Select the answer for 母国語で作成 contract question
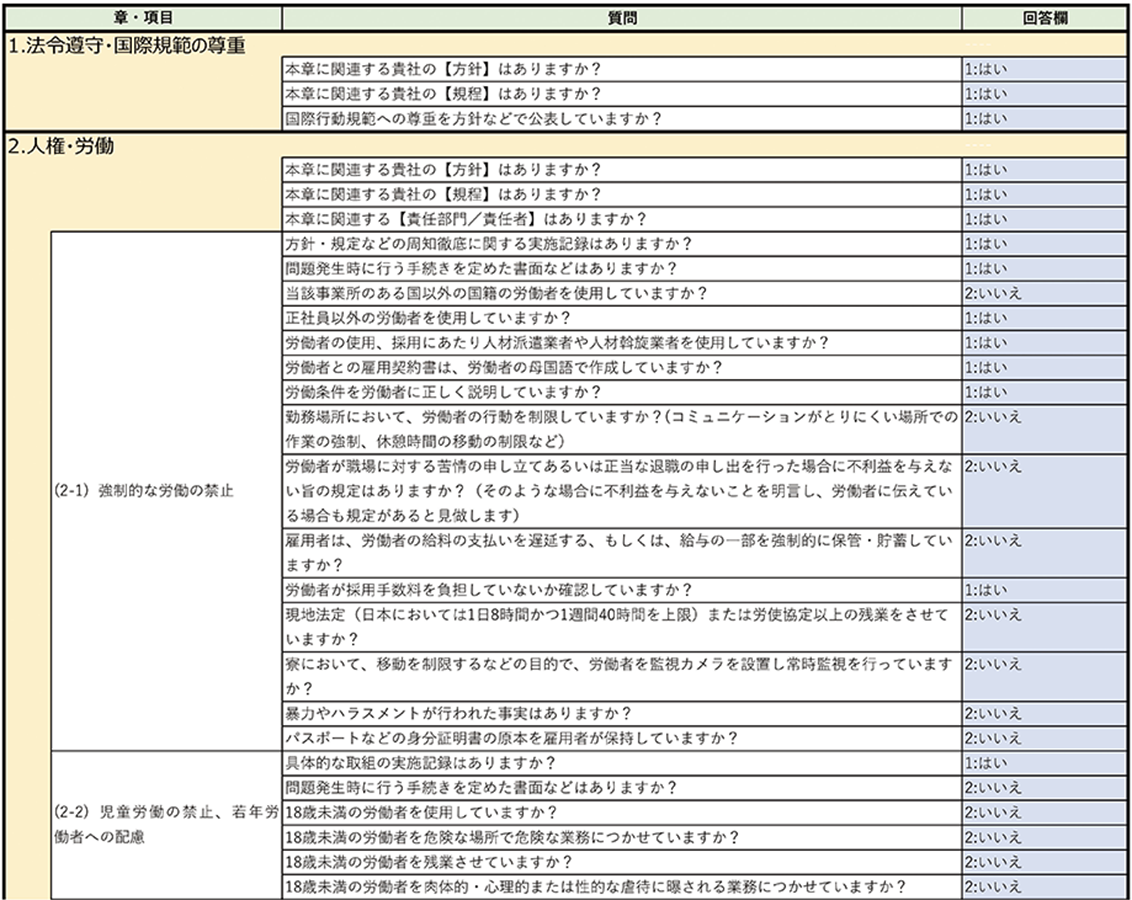 pyautogui.click(x=1043, y=367)
